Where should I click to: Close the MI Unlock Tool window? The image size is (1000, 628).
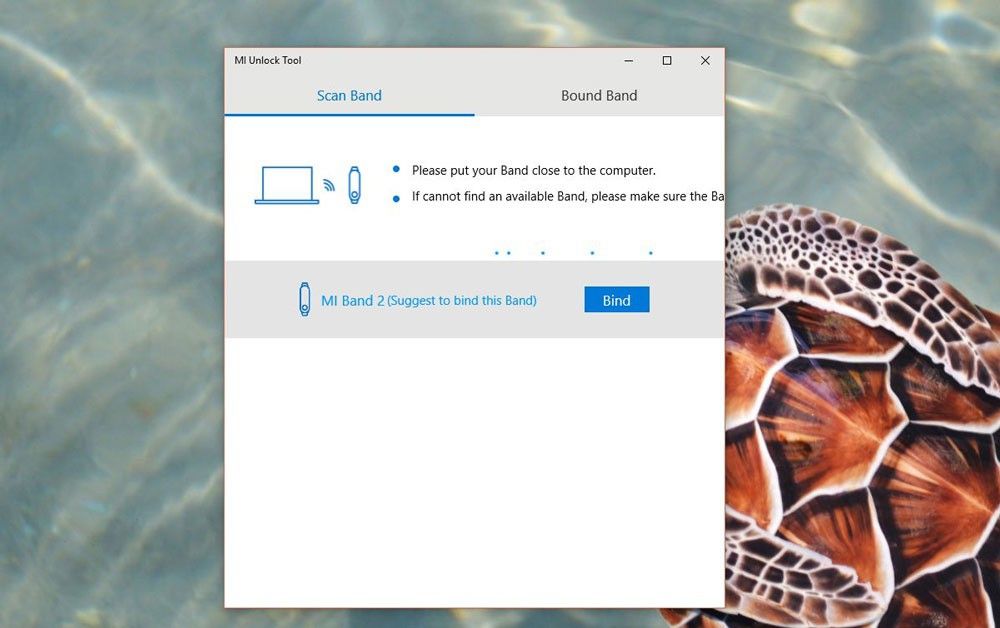[x=705, y=61]
